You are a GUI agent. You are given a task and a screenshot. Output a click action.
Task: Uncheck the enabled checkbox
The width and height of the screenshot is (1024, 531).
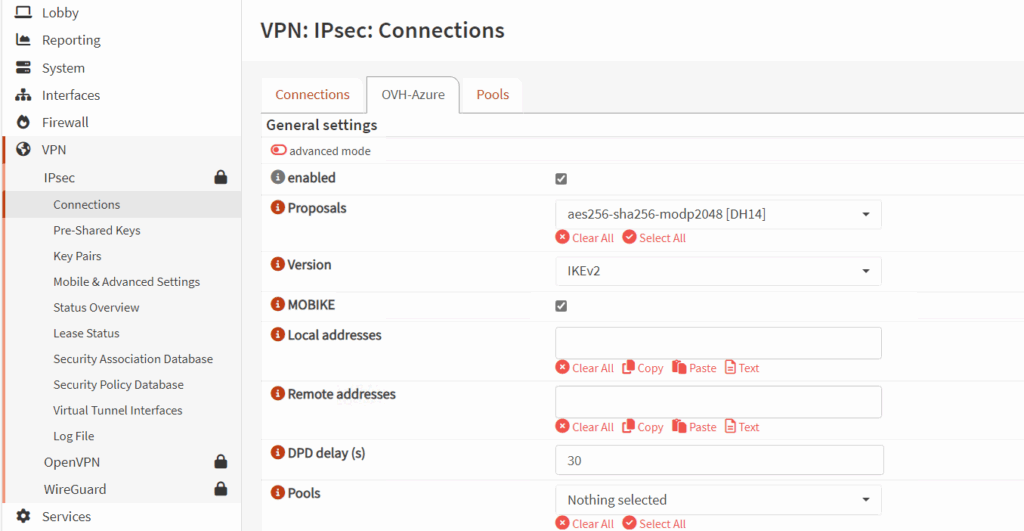[561, 179]
